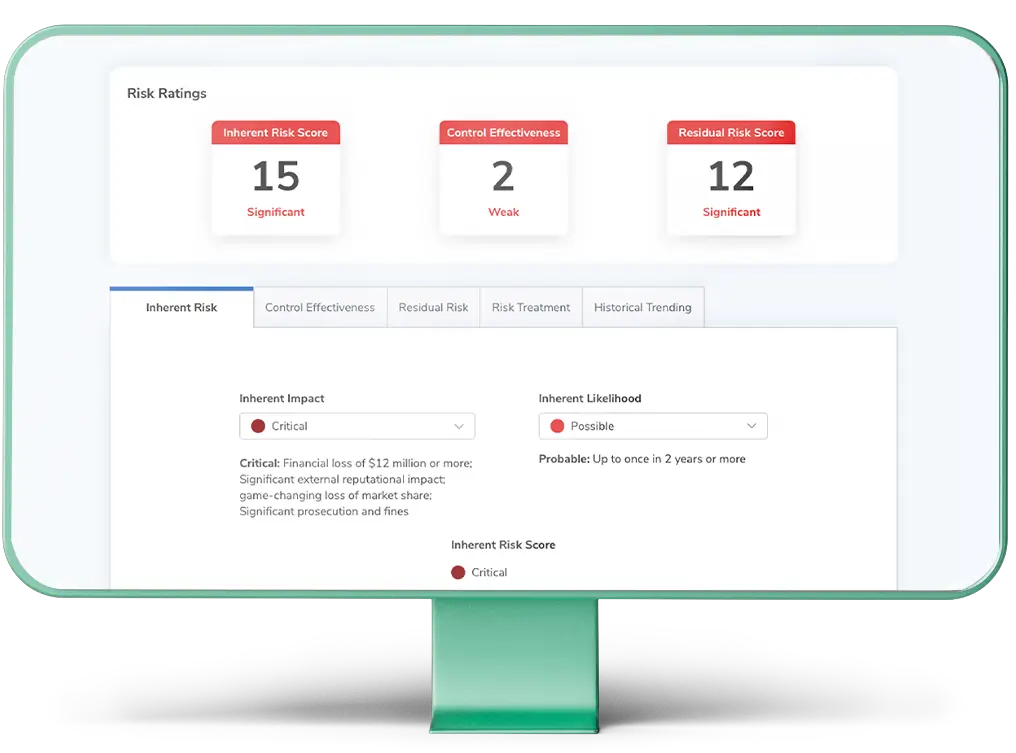Viewport: 1016px width, 753px height.
Task: Expand Inherent Impact using its chevron arrow
Action: (459, 426)
